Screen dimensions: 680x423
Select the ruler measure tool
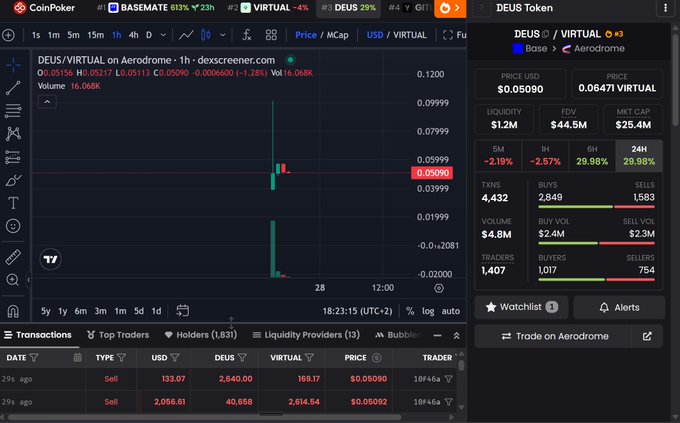[x=13, y=257]
